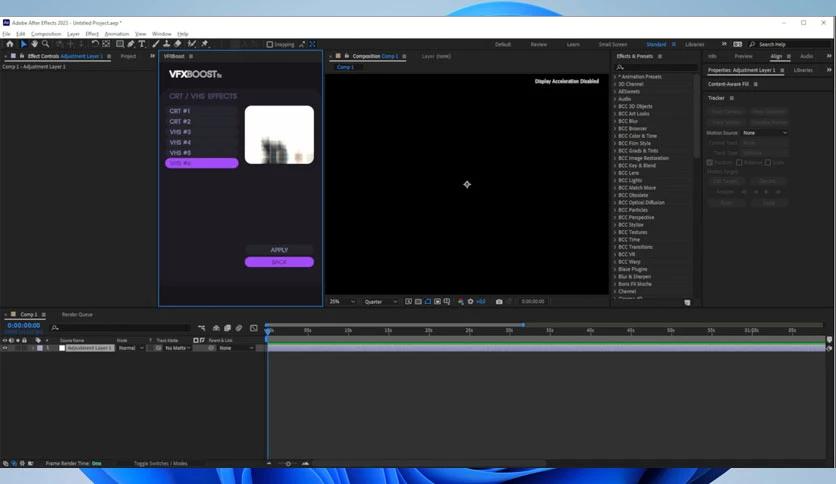
Task: Click the reset exposure icon in the viewer
Action: (470, 302)
